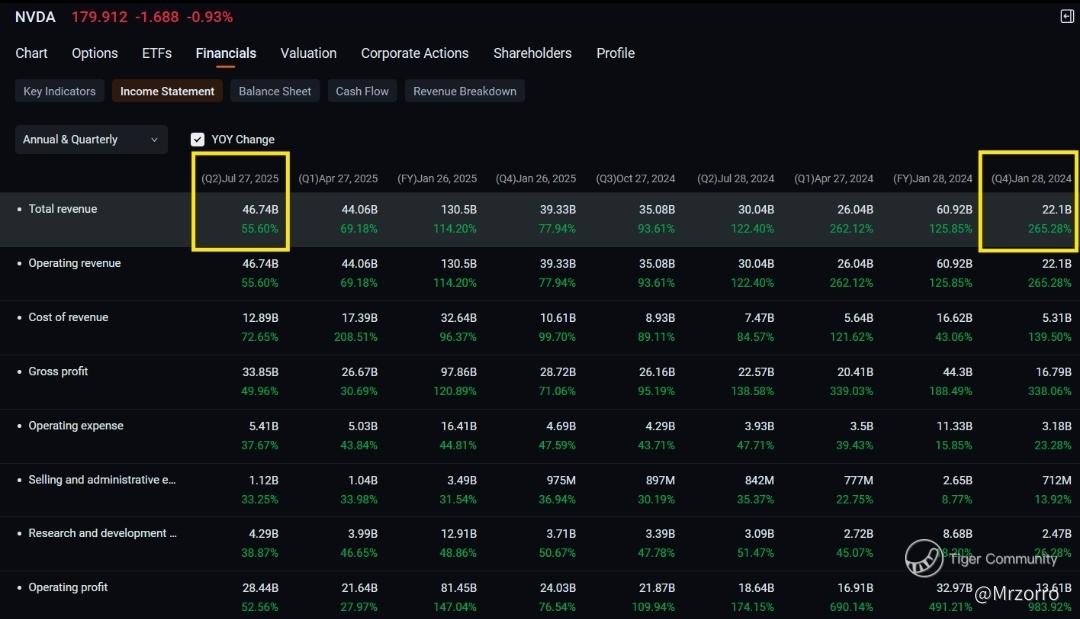
Task: Click the (Q2)Jul 27, 2025 column header
Action: point(240,178)
